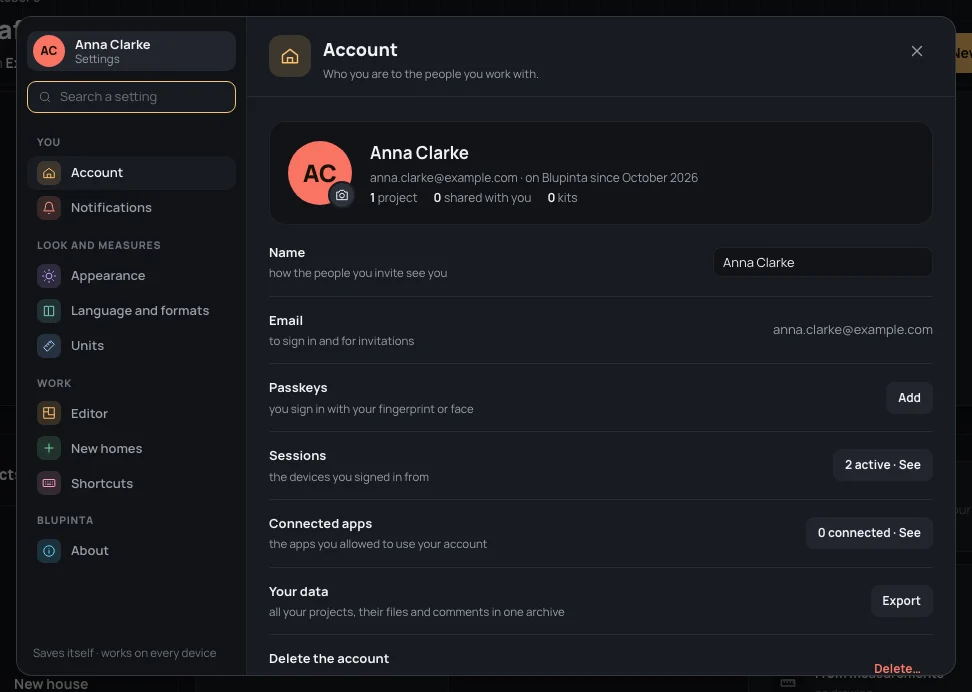Open the Appearance settings section
This screenshot has height=692, width=972.
pos(131,276)
